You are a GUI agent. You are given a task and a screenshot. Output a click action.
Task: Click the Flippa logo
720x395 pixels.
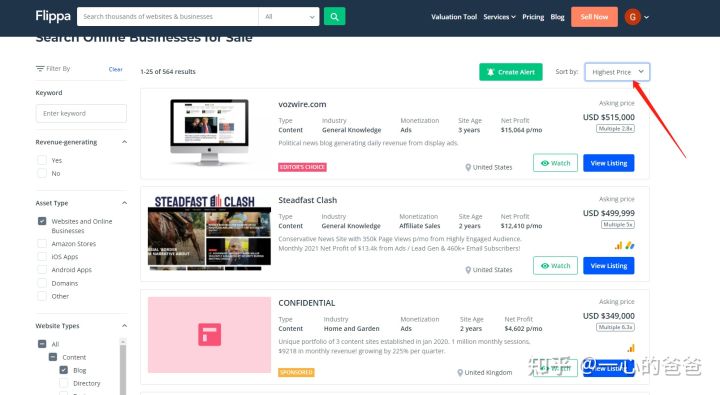coord(53,17)
